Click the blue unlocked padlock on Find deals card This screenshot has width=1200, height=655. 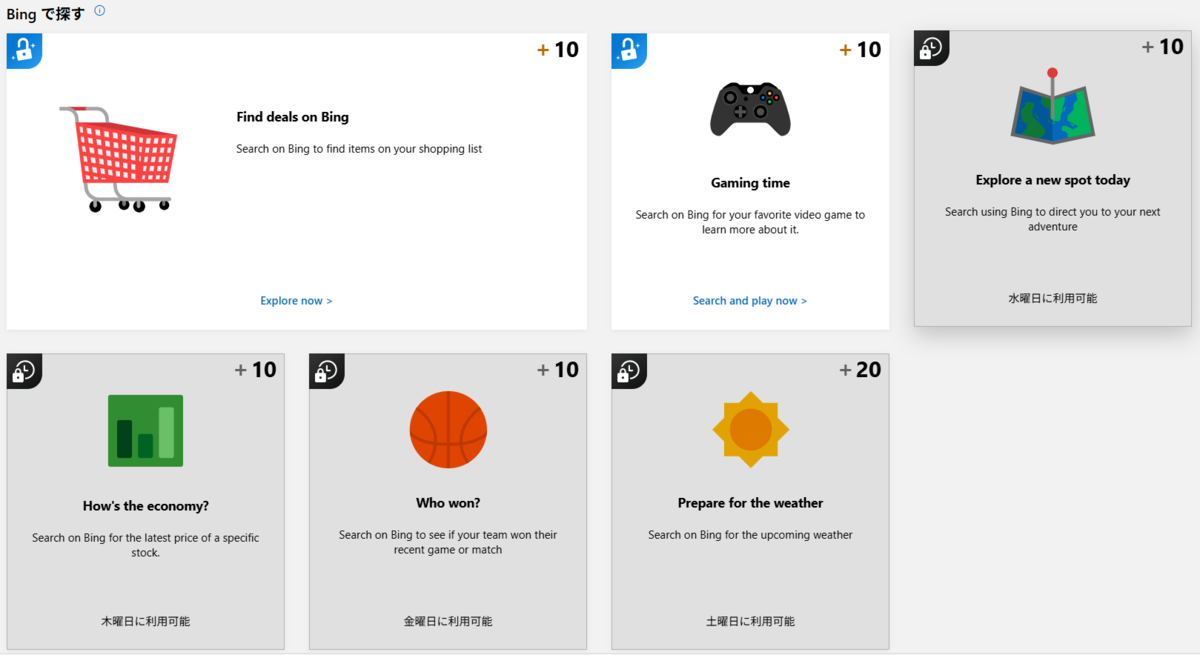(24, 50)
